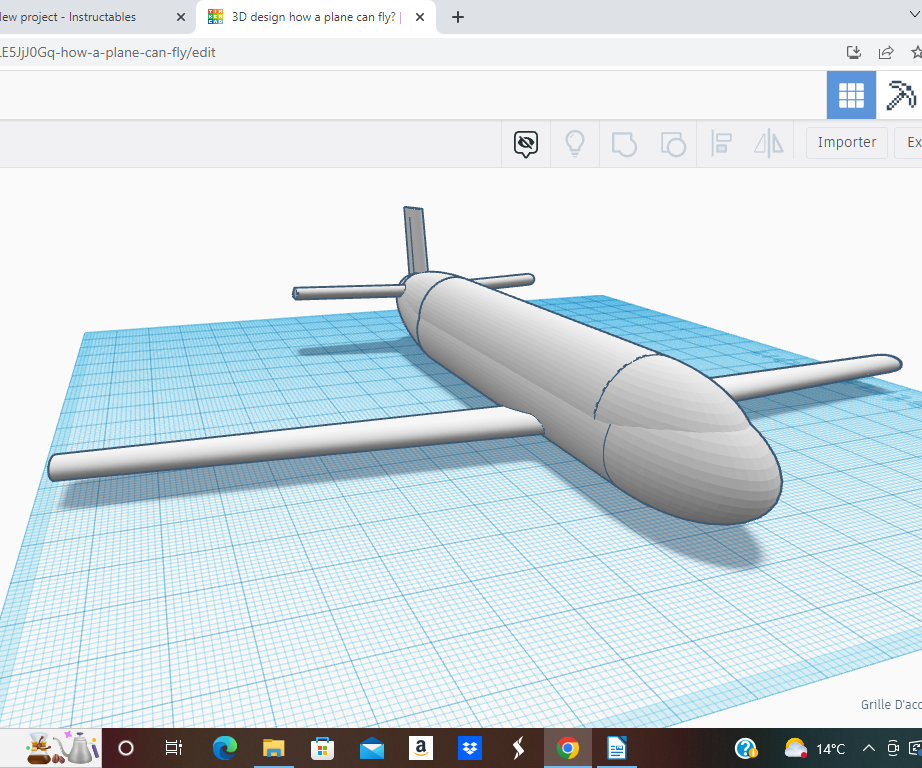Expand hidden icons in the system tray
Image resolution: width=922 pixels, height=768 pixels.
point(868,747)
